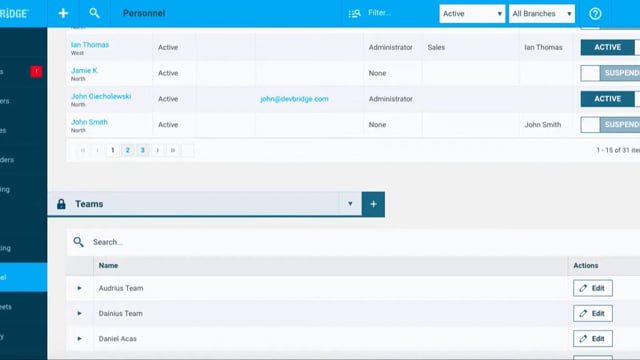Click Administrator role in John Ciecholewski row

[391, 99]
